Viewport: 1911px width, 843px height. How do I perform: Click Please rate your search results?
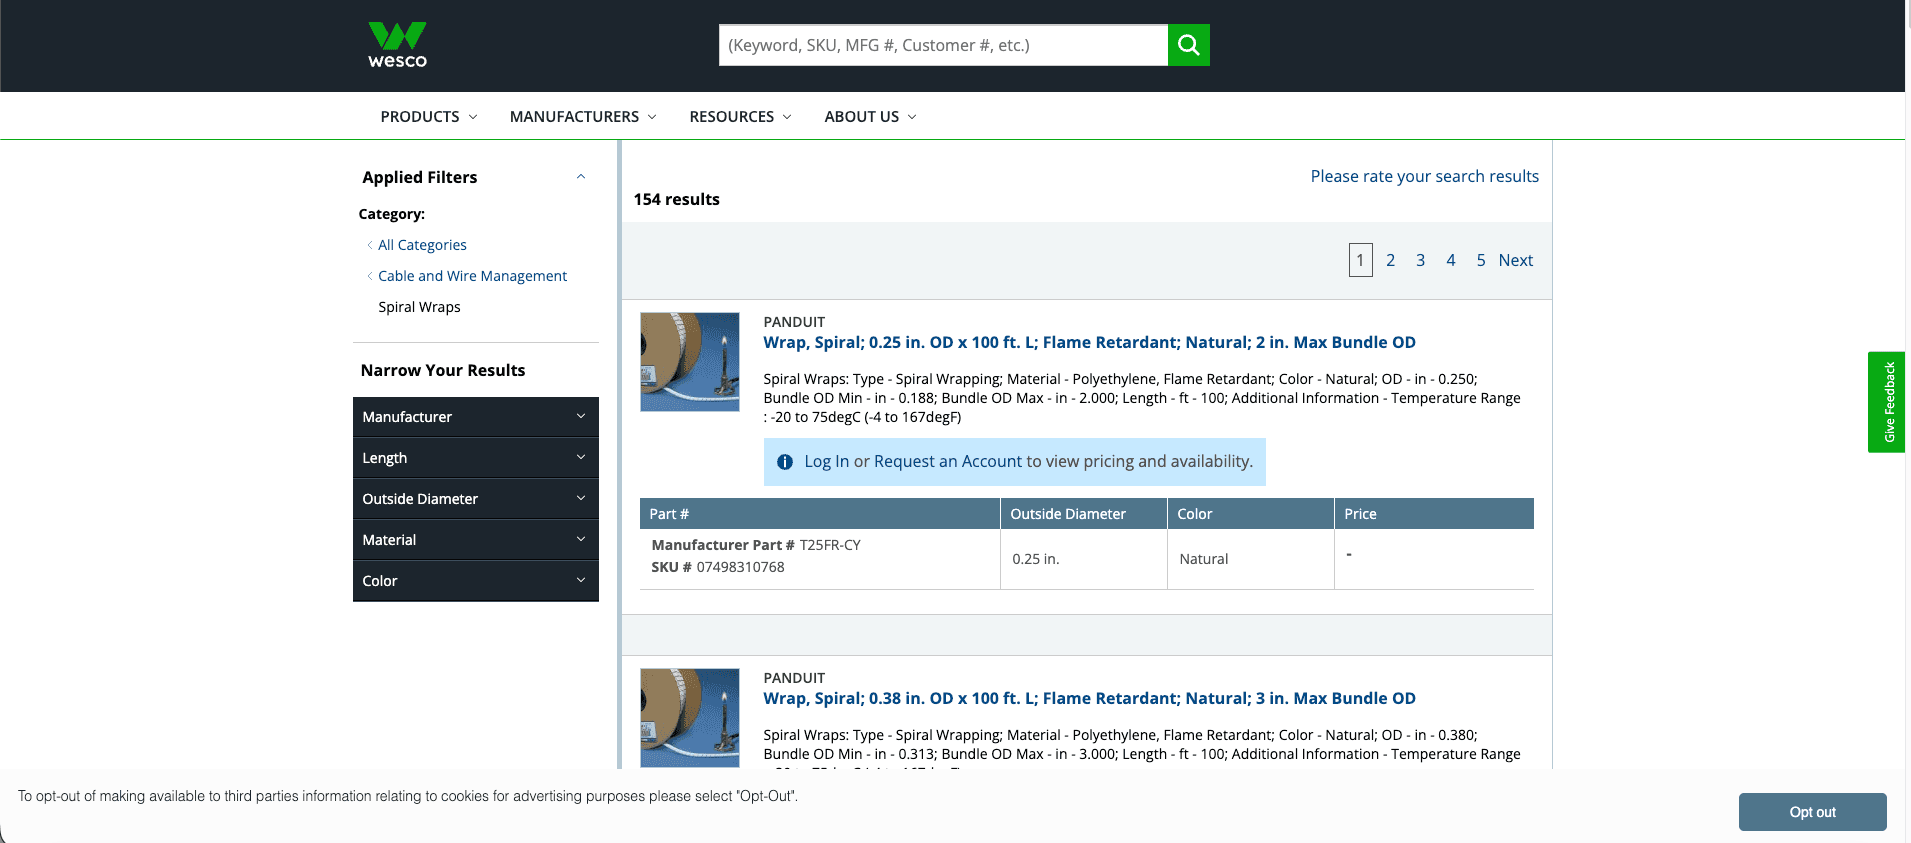tap(1425, 176)
